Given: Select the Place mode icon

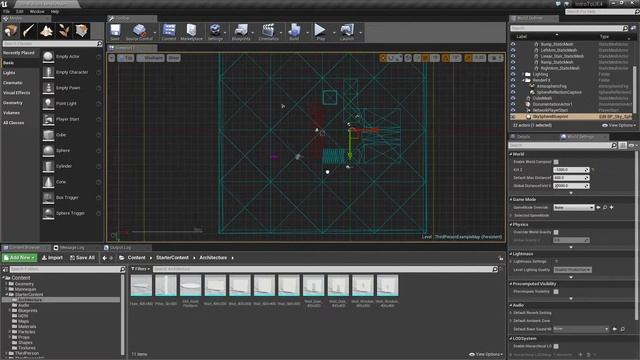Looking at the screenshot, I should [x=11, y=31].
